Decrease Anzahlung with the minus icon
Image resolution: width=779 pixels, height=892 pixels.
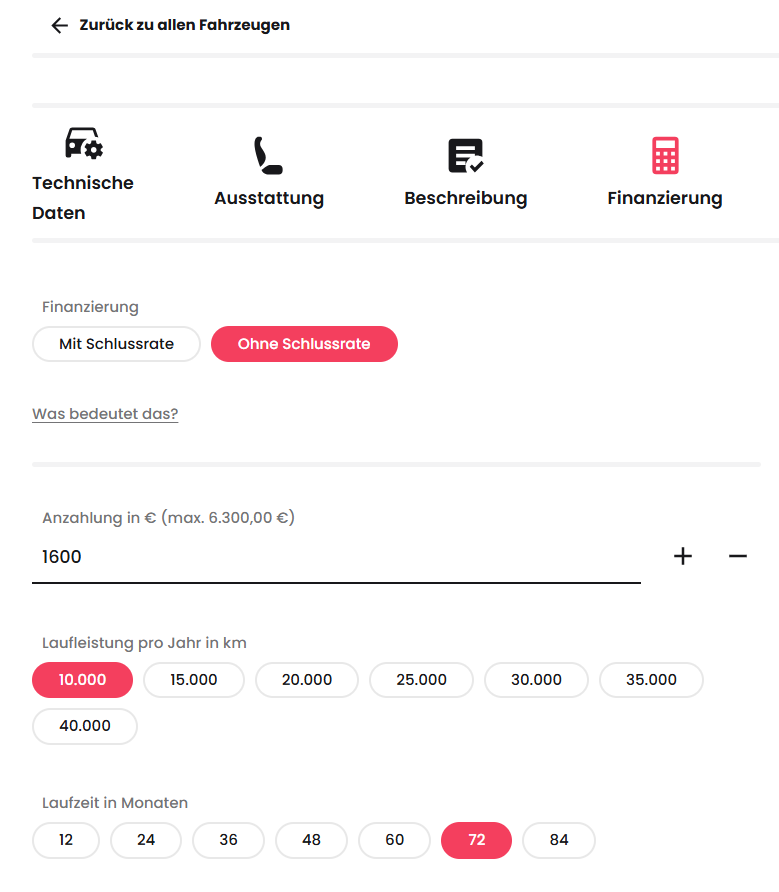(738, 557)
